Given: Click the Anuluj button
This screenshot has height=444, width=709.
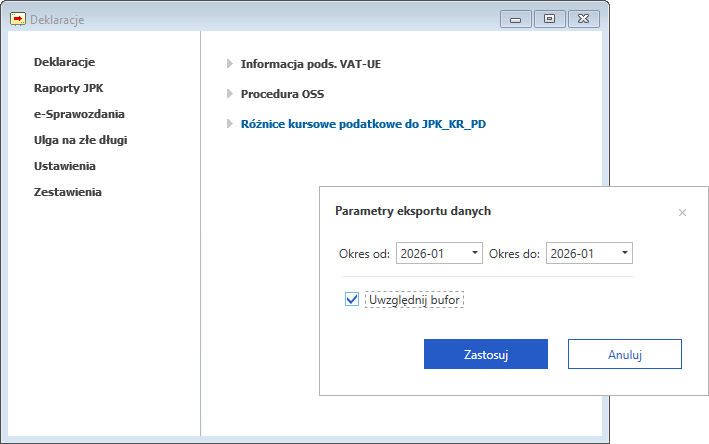Looking at the screenshot, I should 624,354.
